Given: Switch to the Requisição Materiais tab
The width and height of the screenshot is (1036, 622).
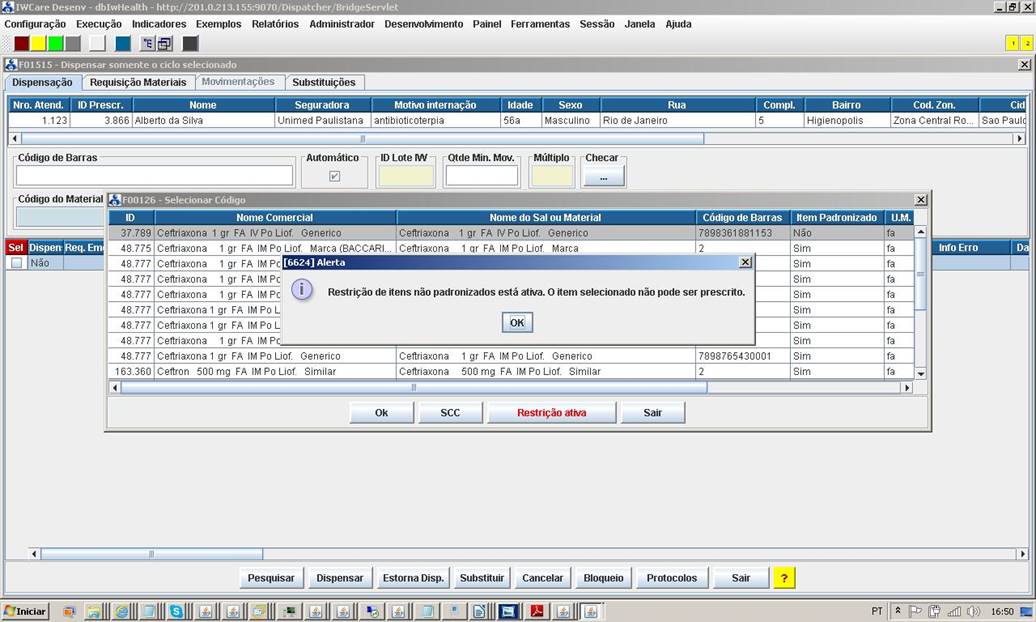Looking at the screenshot, I should tap(138, 82).
